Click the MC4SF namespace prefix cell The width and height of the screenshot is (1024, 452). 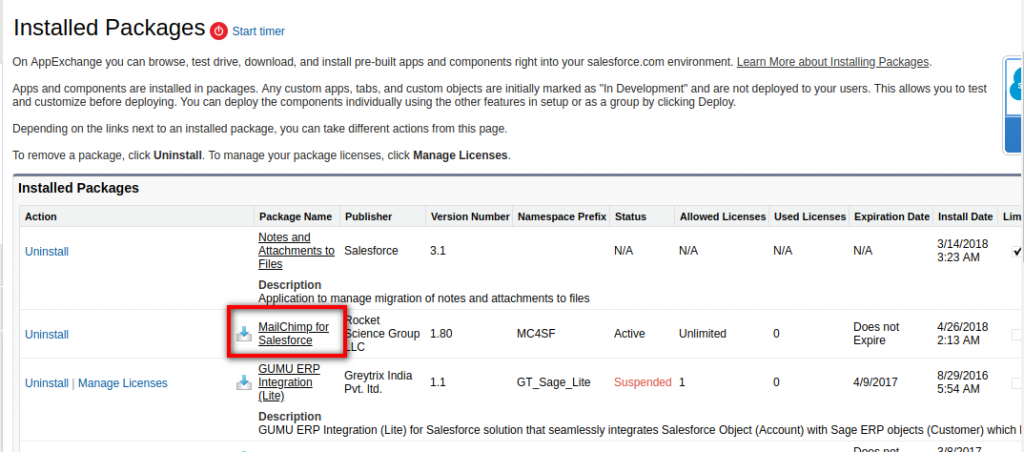click(536, 334)
